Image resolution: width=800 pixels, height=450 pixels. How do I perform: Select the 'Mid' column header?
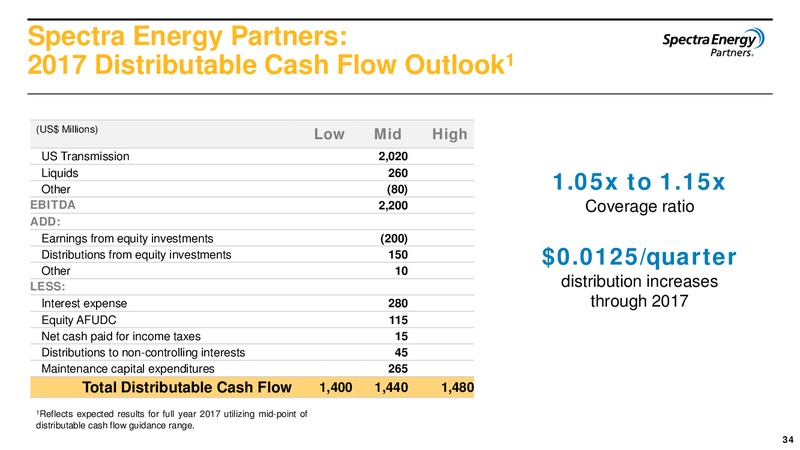388,134
